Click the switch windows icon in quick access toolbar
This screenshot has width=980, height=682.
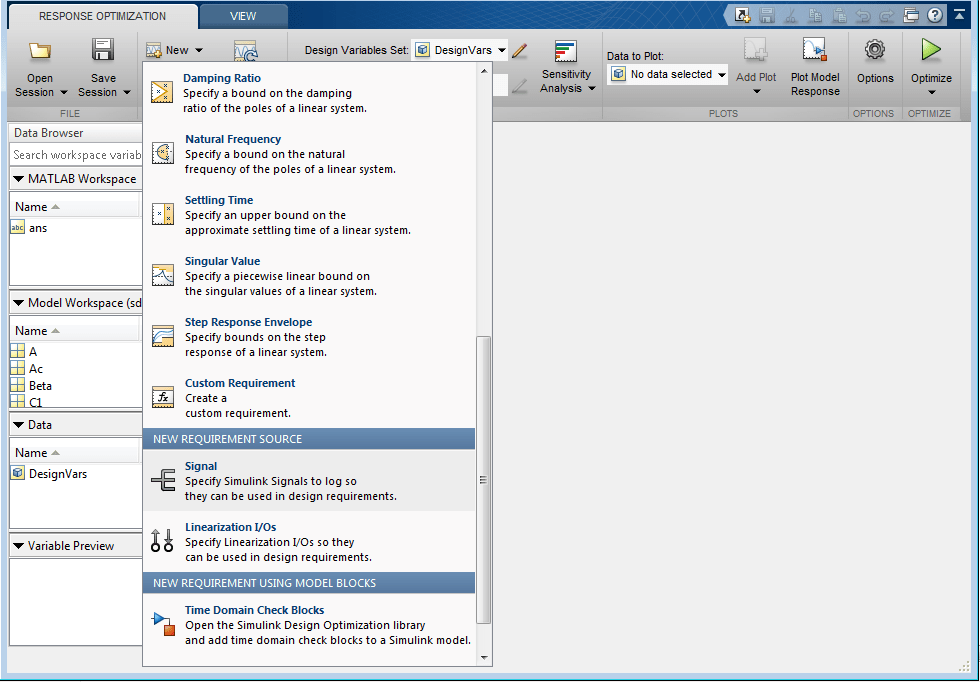pos(911,16)
